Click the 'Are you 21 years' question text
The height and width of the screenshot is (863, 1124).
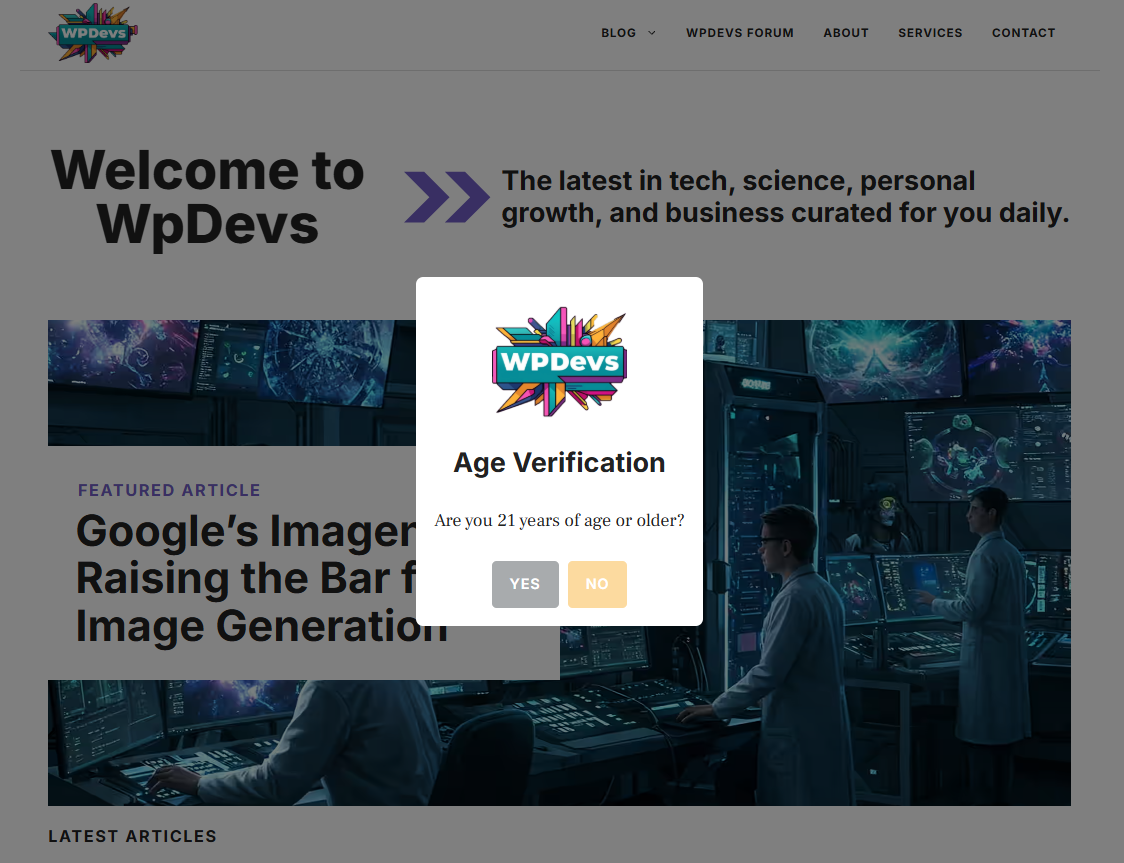click(559, 520)
